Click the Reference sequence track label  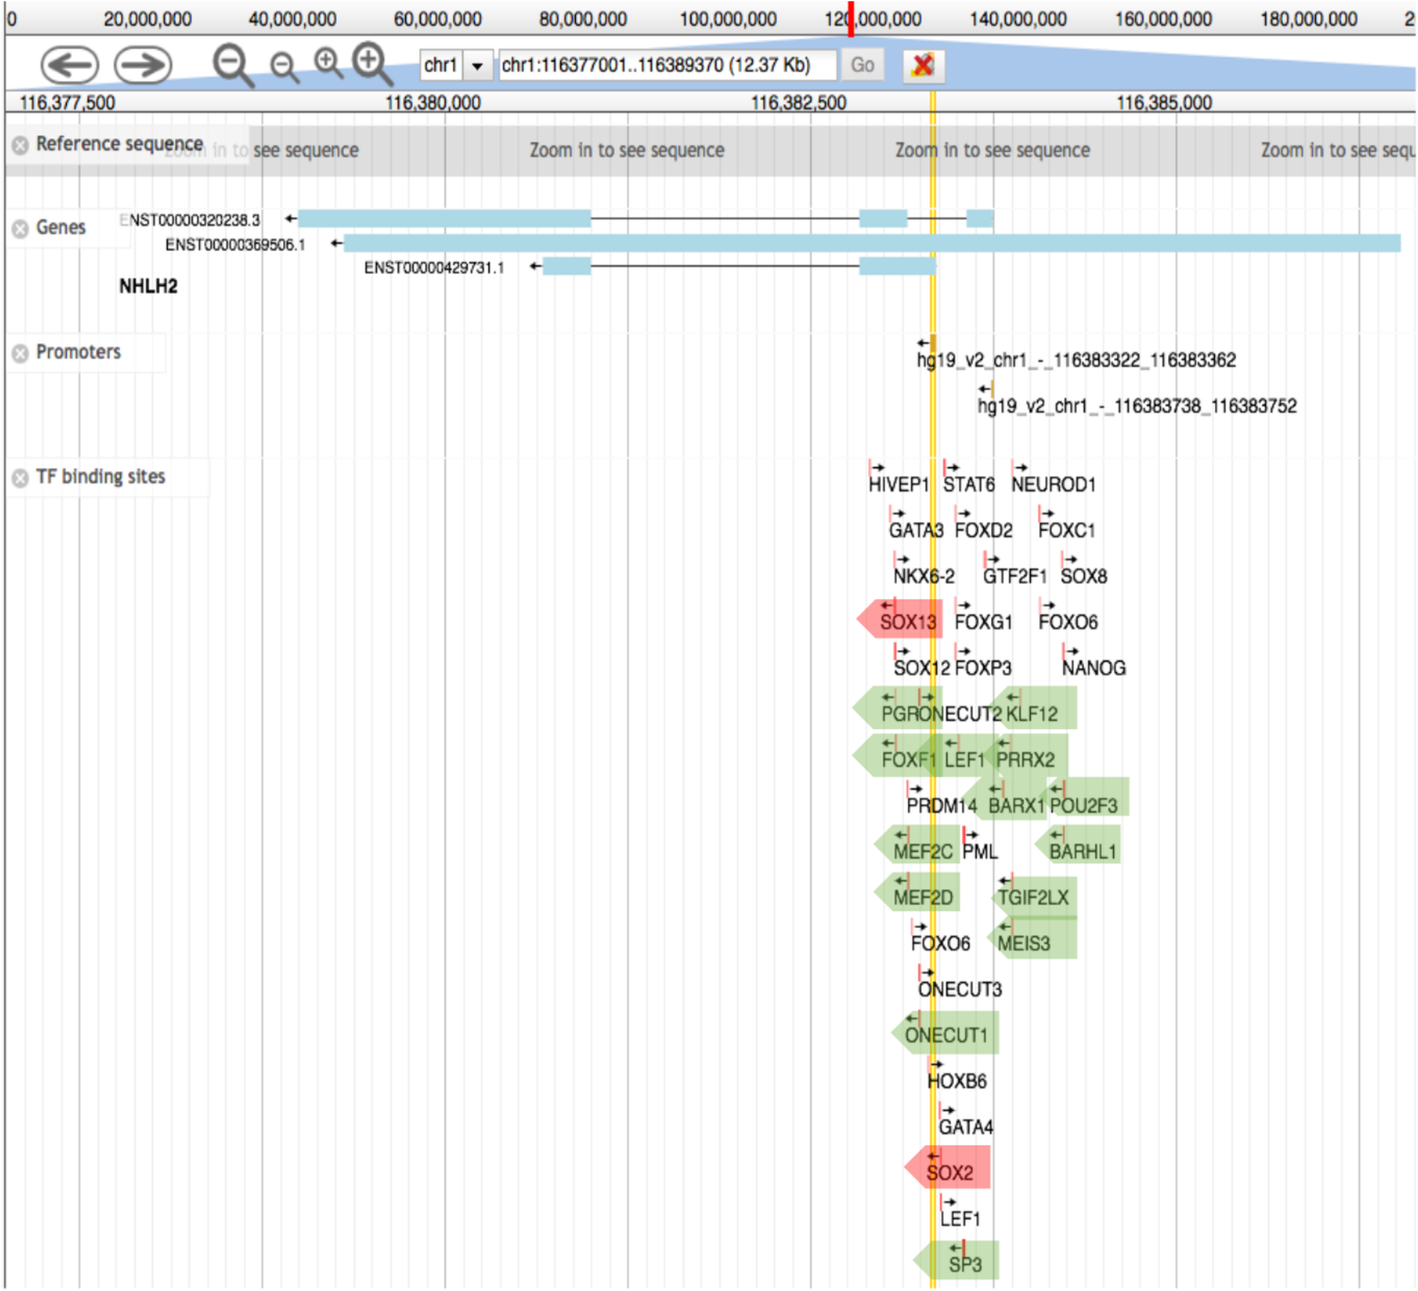pyautogui.click(x=119, y=144)
